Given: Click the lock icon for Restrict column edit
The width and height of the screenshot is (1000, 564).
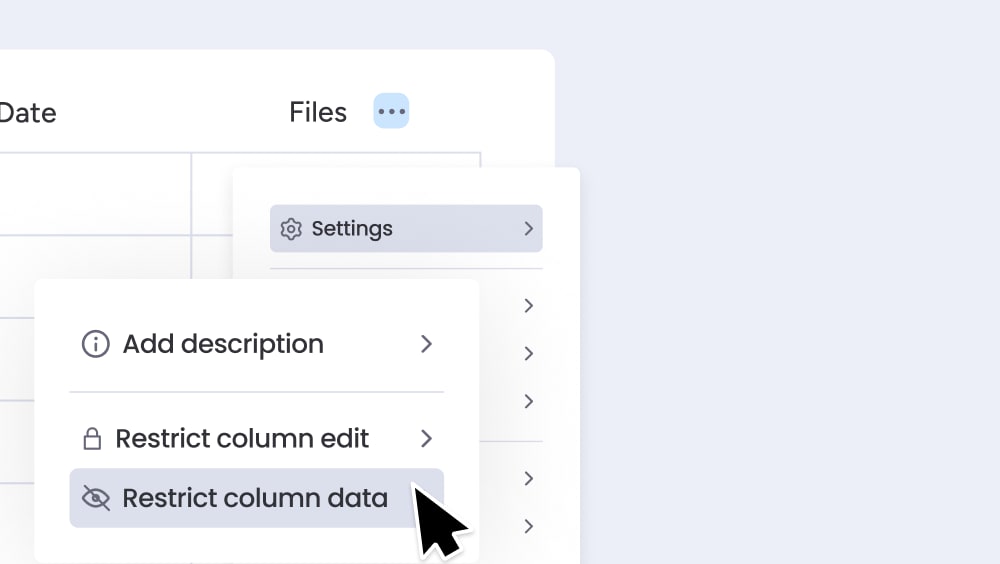Looking at the screenshot, I should coord(92,439).
